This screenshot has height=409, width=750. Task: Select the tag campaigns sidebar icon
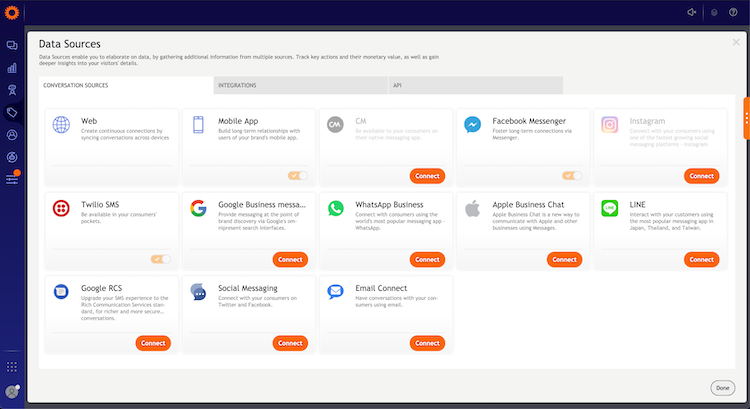pos(12,112)
